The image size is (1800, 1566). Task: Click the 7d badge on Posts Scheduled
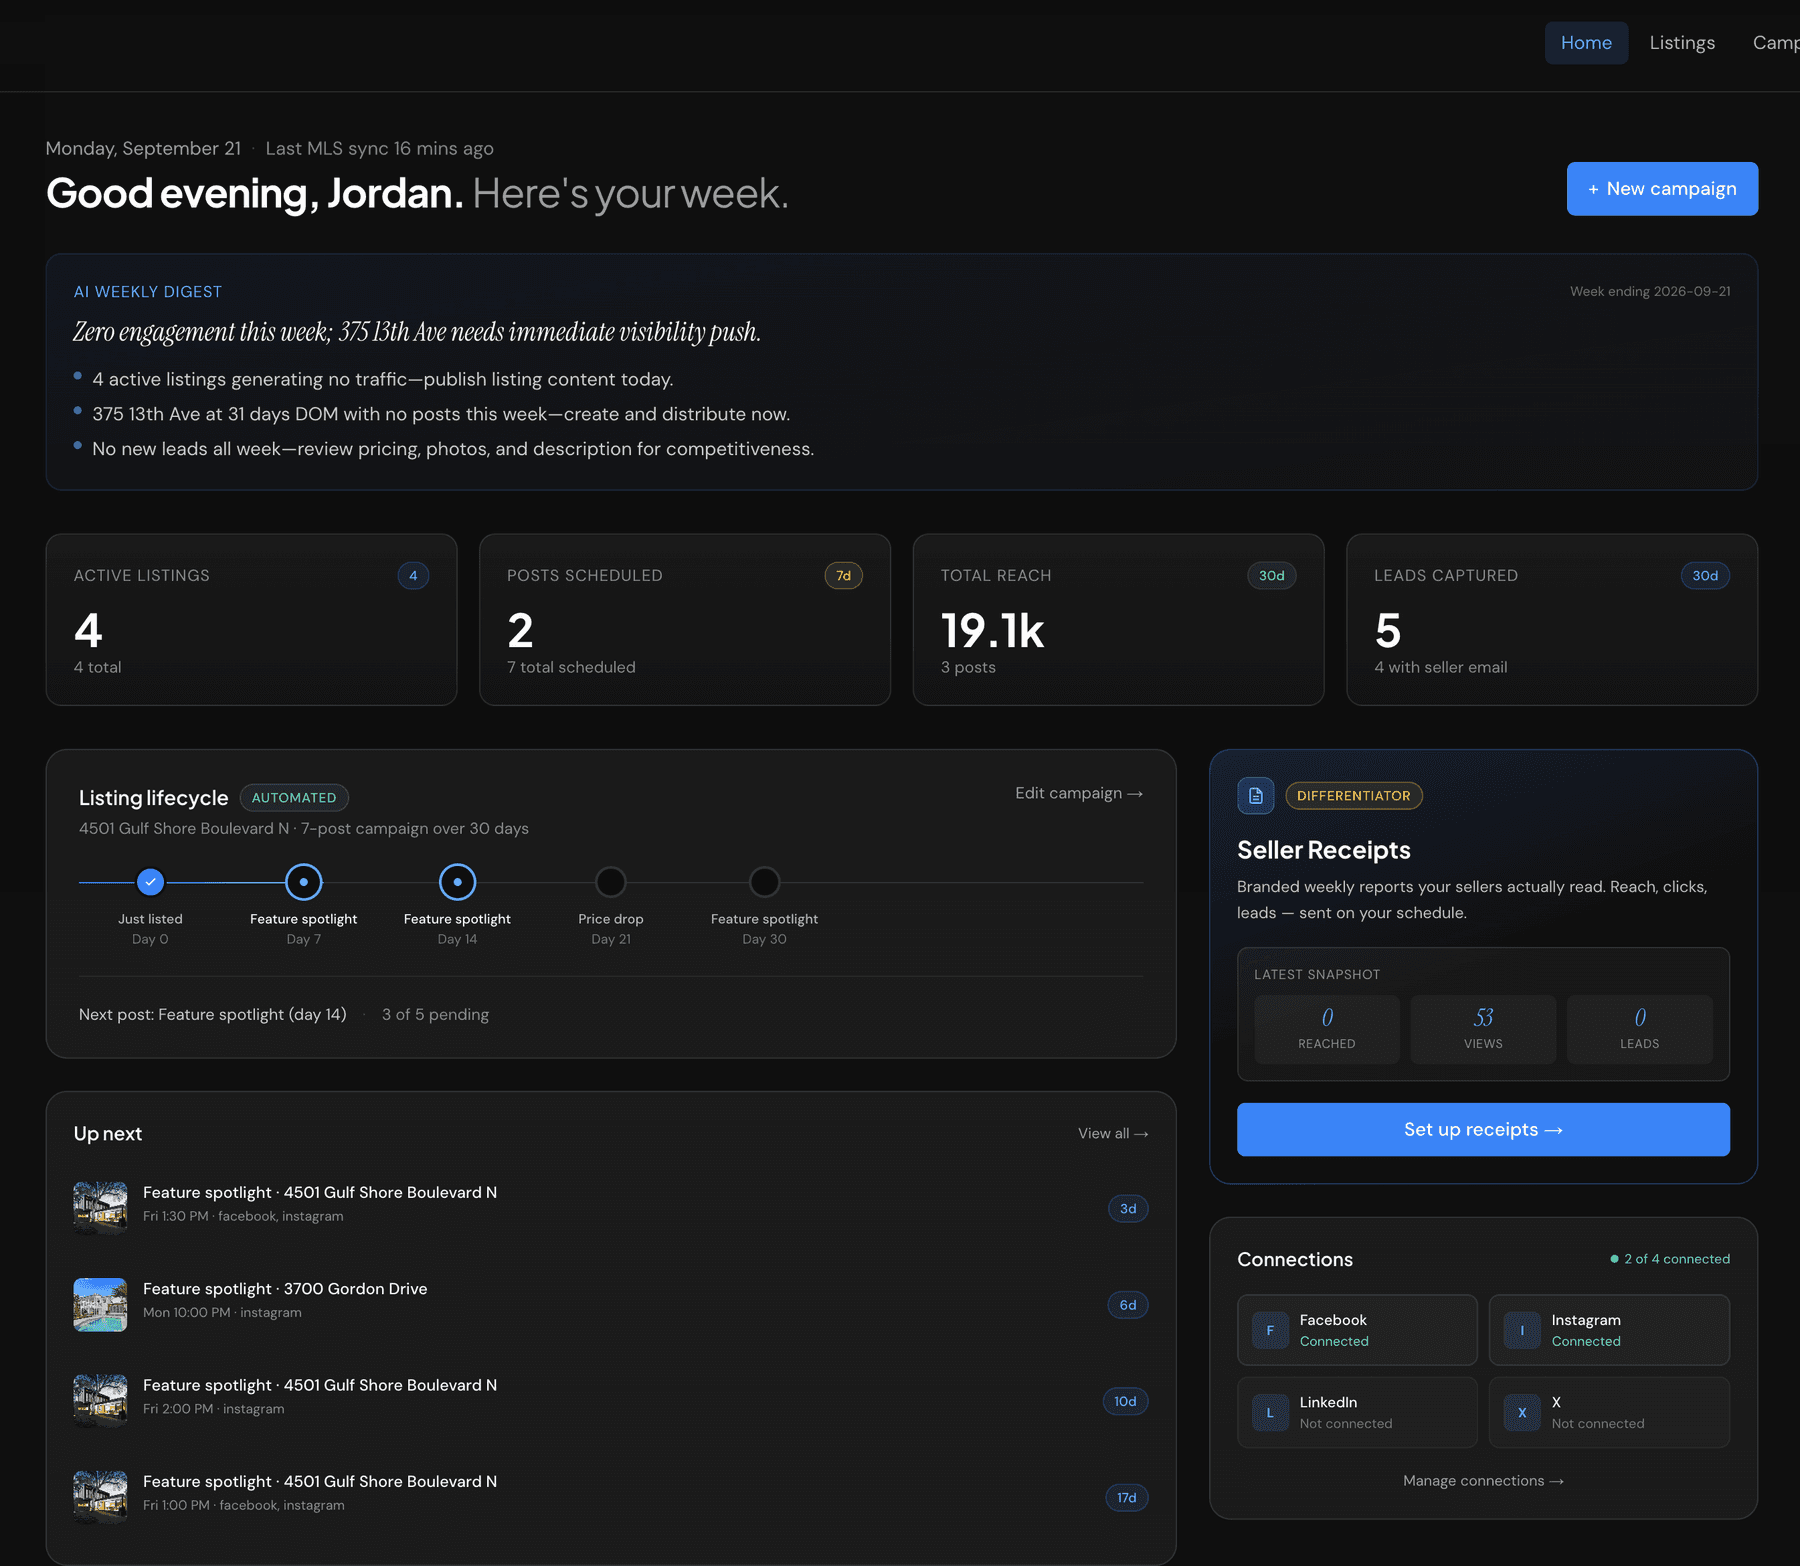tap(843, 576)
